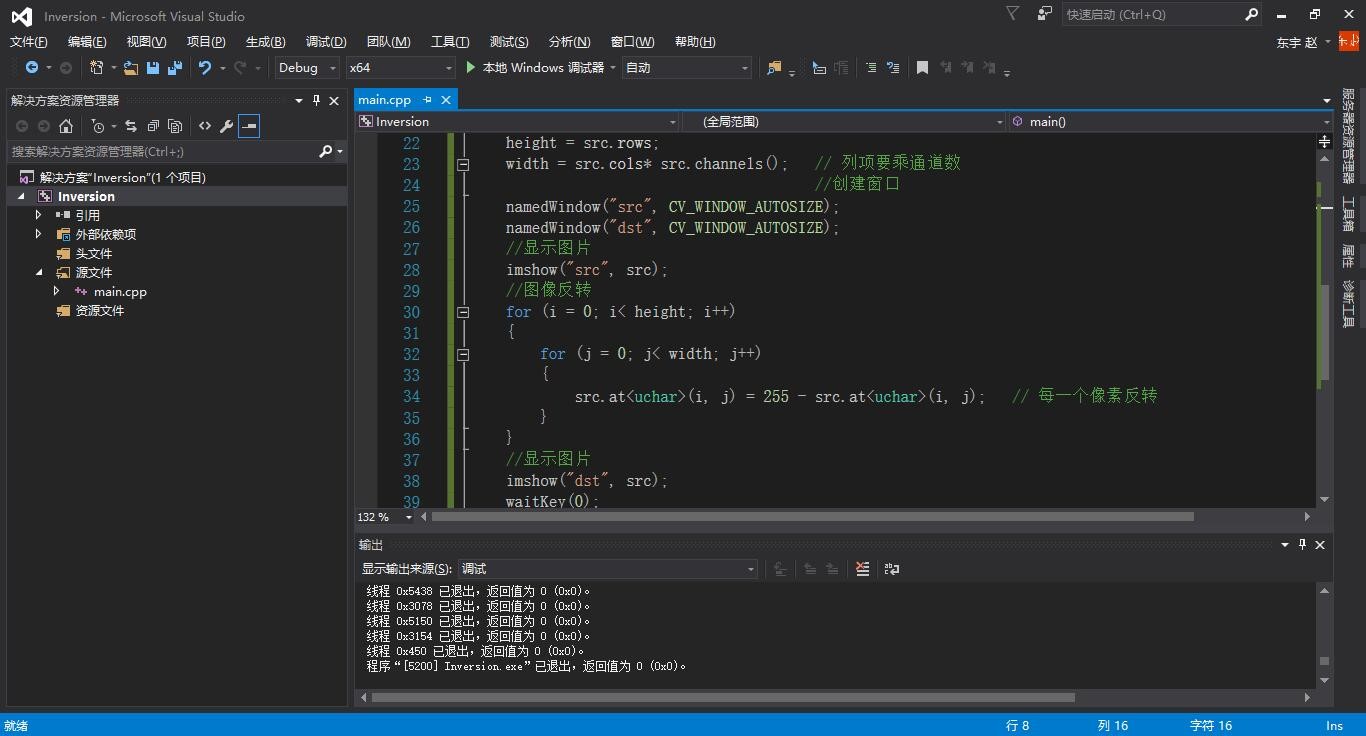Click the magnifier icon in Quick Launch
1366x736 pixels.
click(x=1251, y=14)
